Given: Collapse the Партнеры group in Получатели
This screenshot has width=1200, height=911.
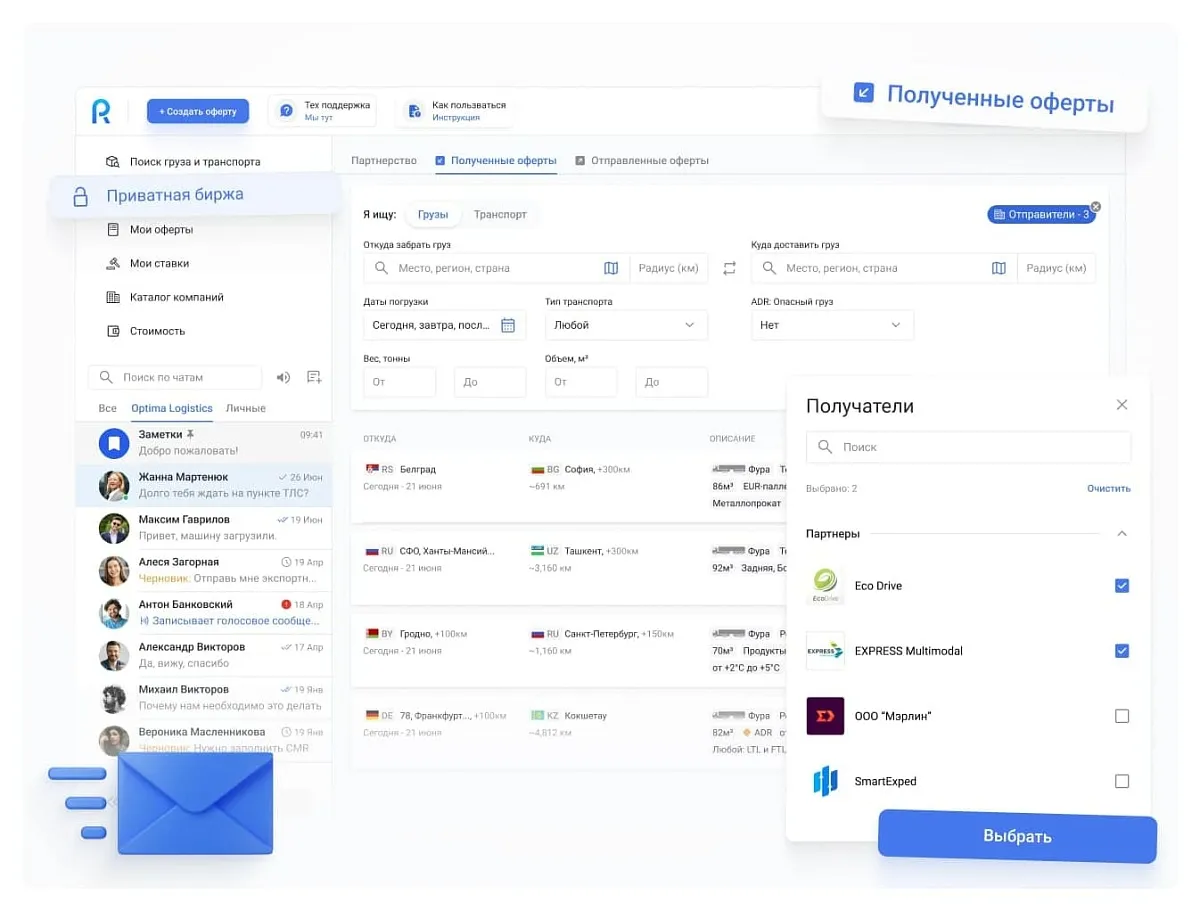Looking at the screenshot, I should coord(1121,534).
